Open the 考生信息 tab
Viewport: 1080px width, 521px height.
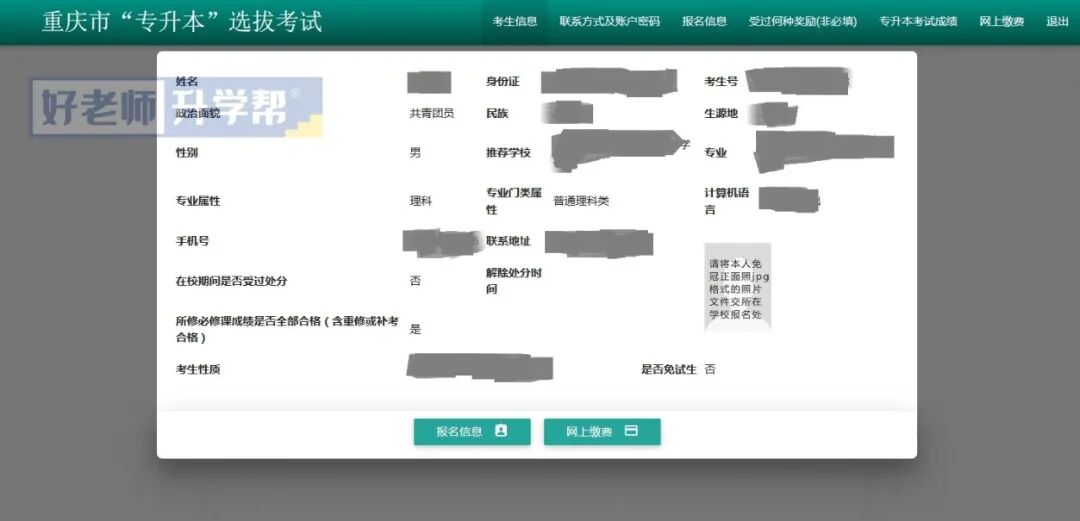click(x=515, y=21)
